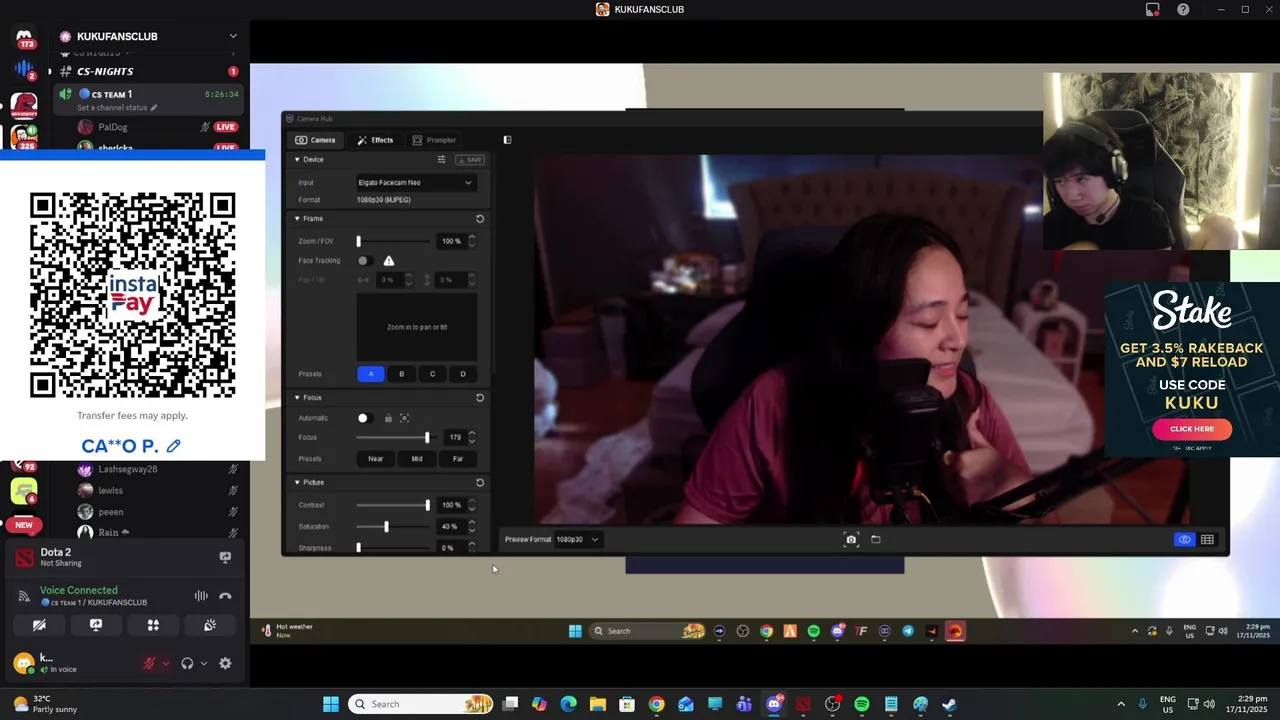This screenshot has width=1280, height=720.
Task: Open voice connection signal details icon
Action: pyautogui.click(x=24, y=596)
